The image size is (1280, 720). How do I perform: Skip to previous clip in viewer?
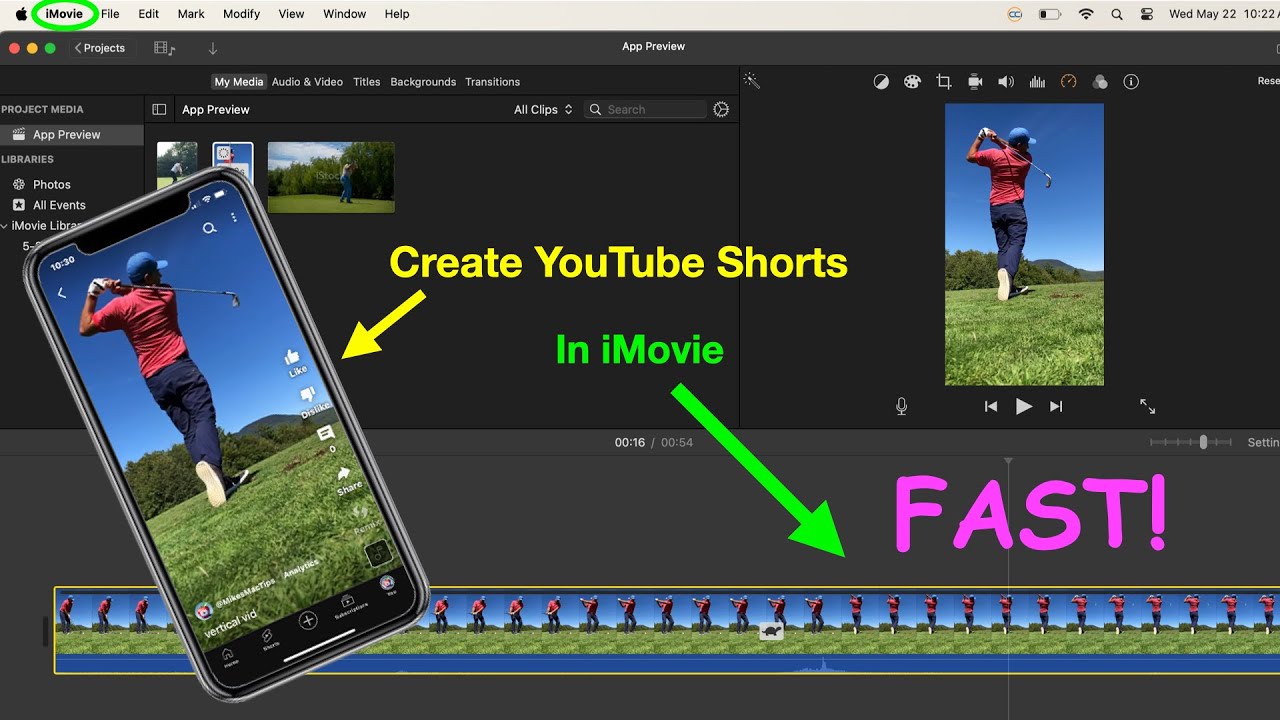pos(991,406)
